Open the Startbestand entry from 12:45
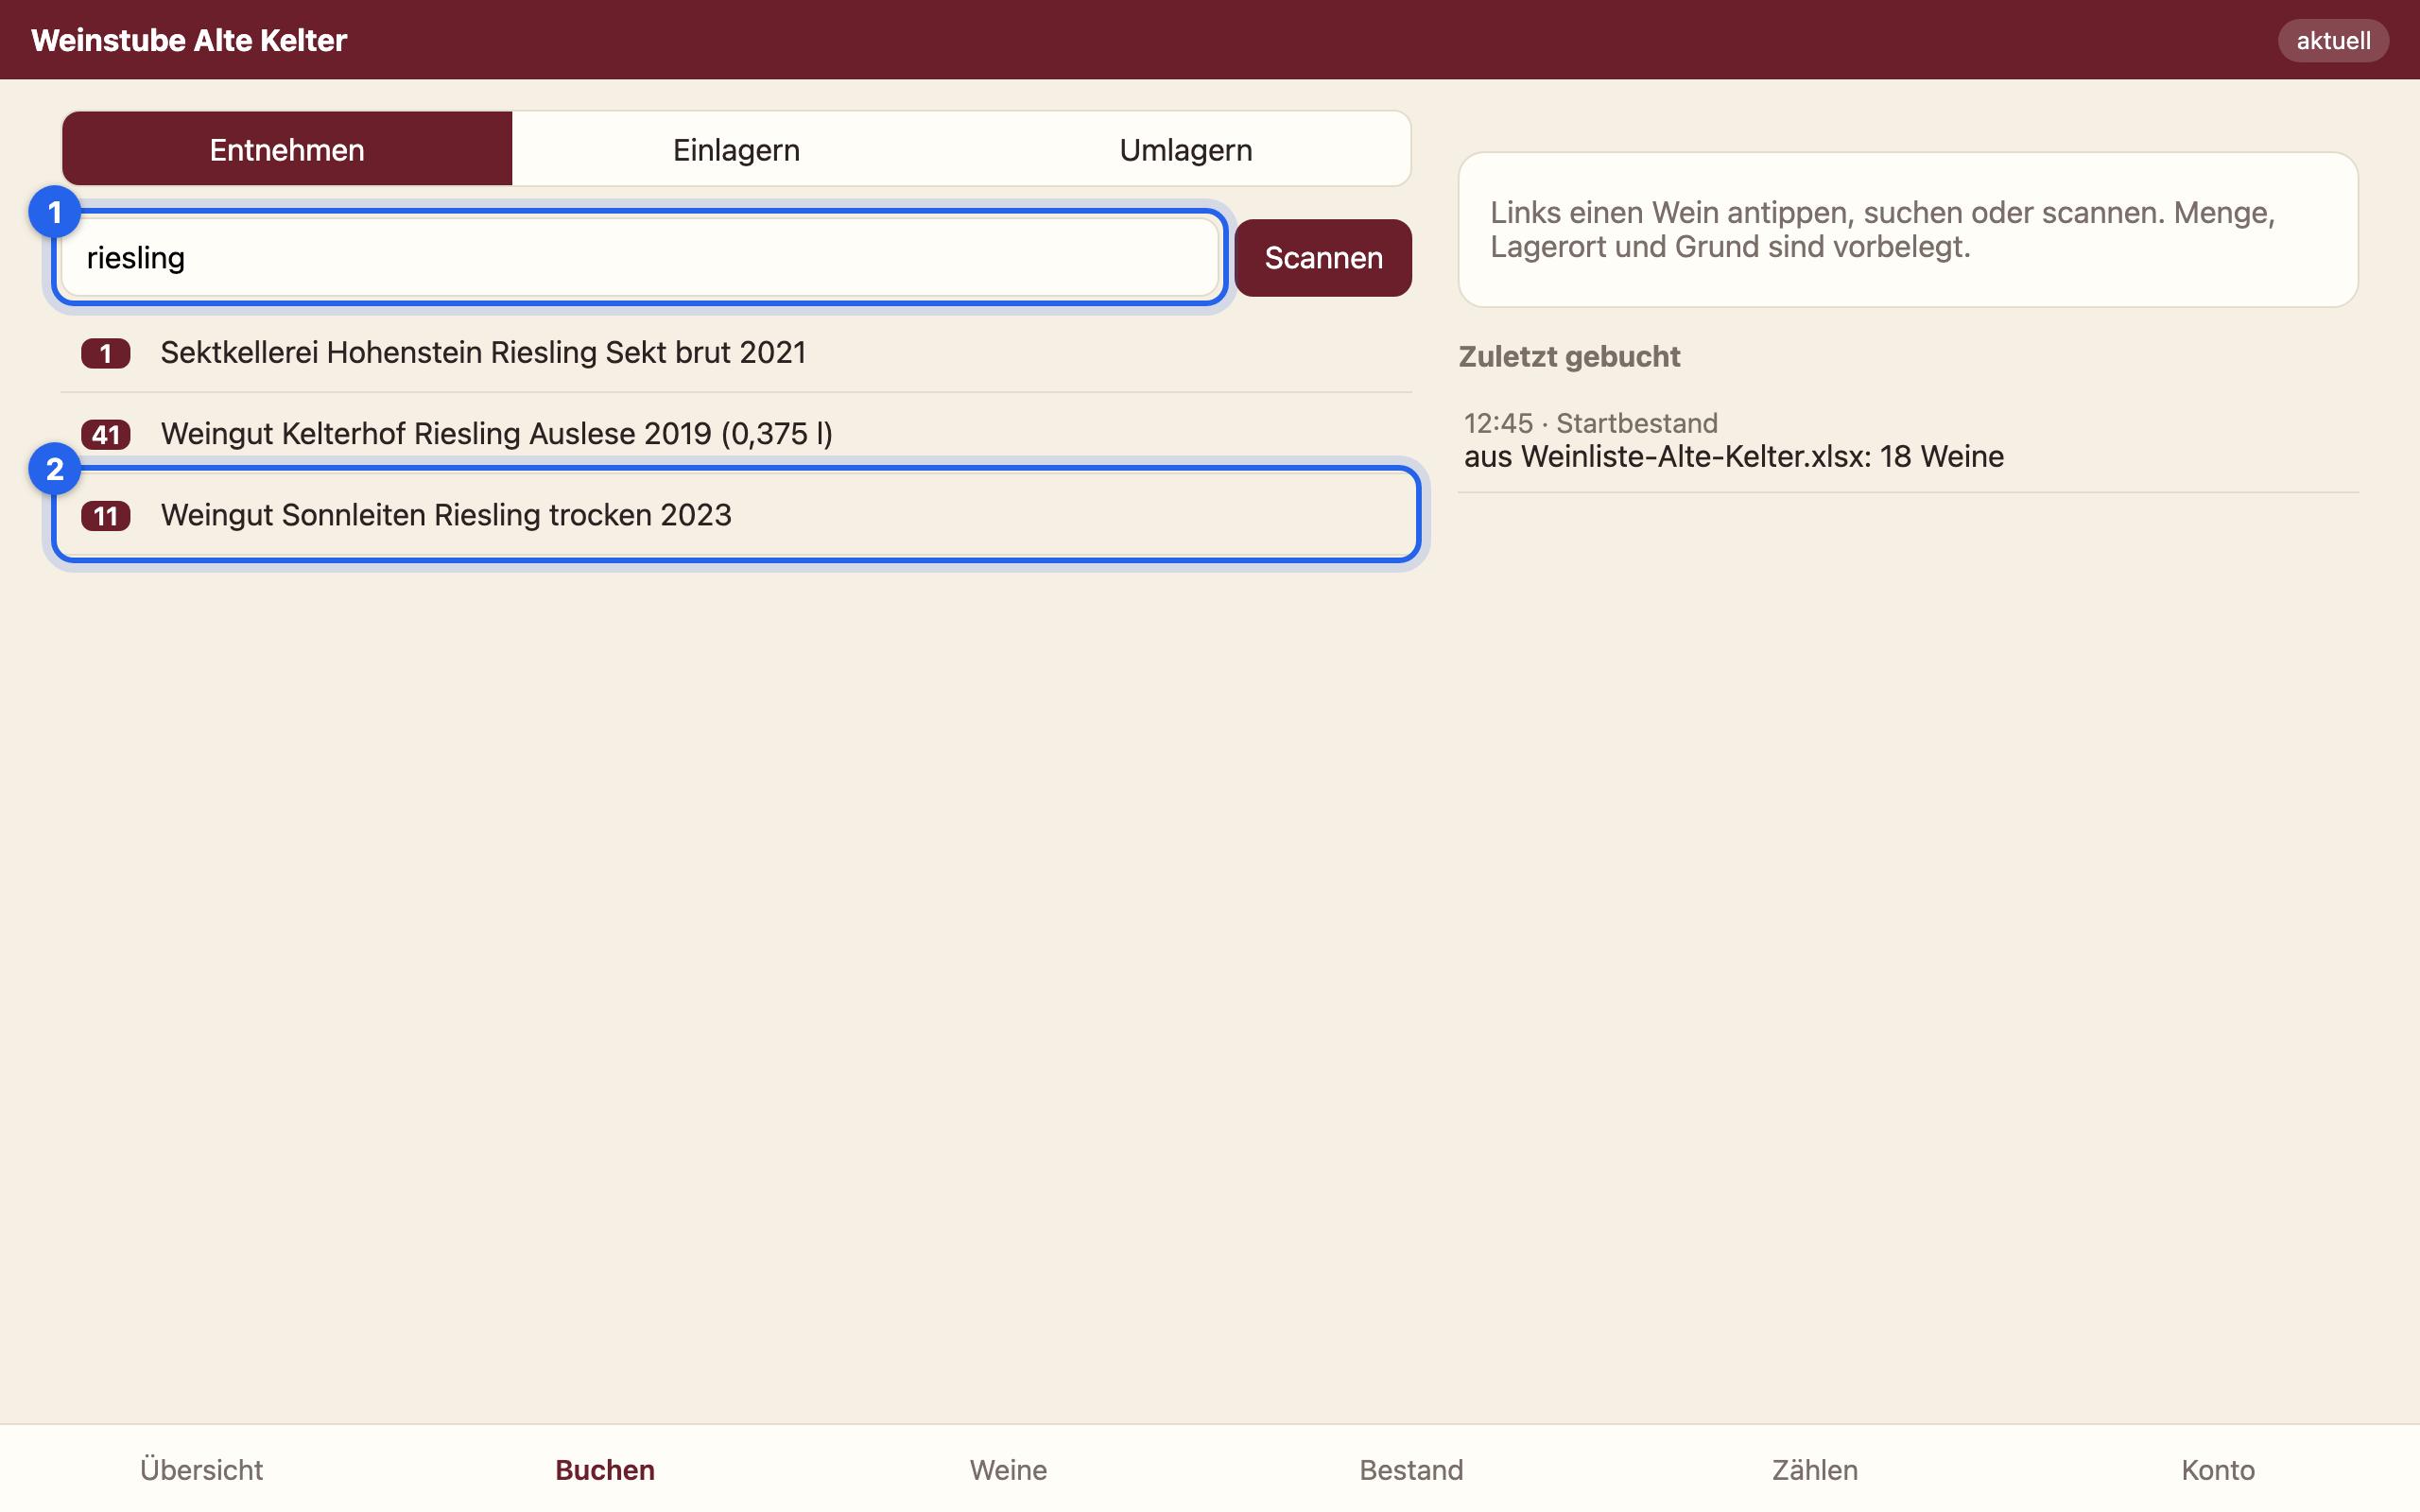Screen dimensions: 2420x1512 pyautogui.click(x=1908, y=440)
